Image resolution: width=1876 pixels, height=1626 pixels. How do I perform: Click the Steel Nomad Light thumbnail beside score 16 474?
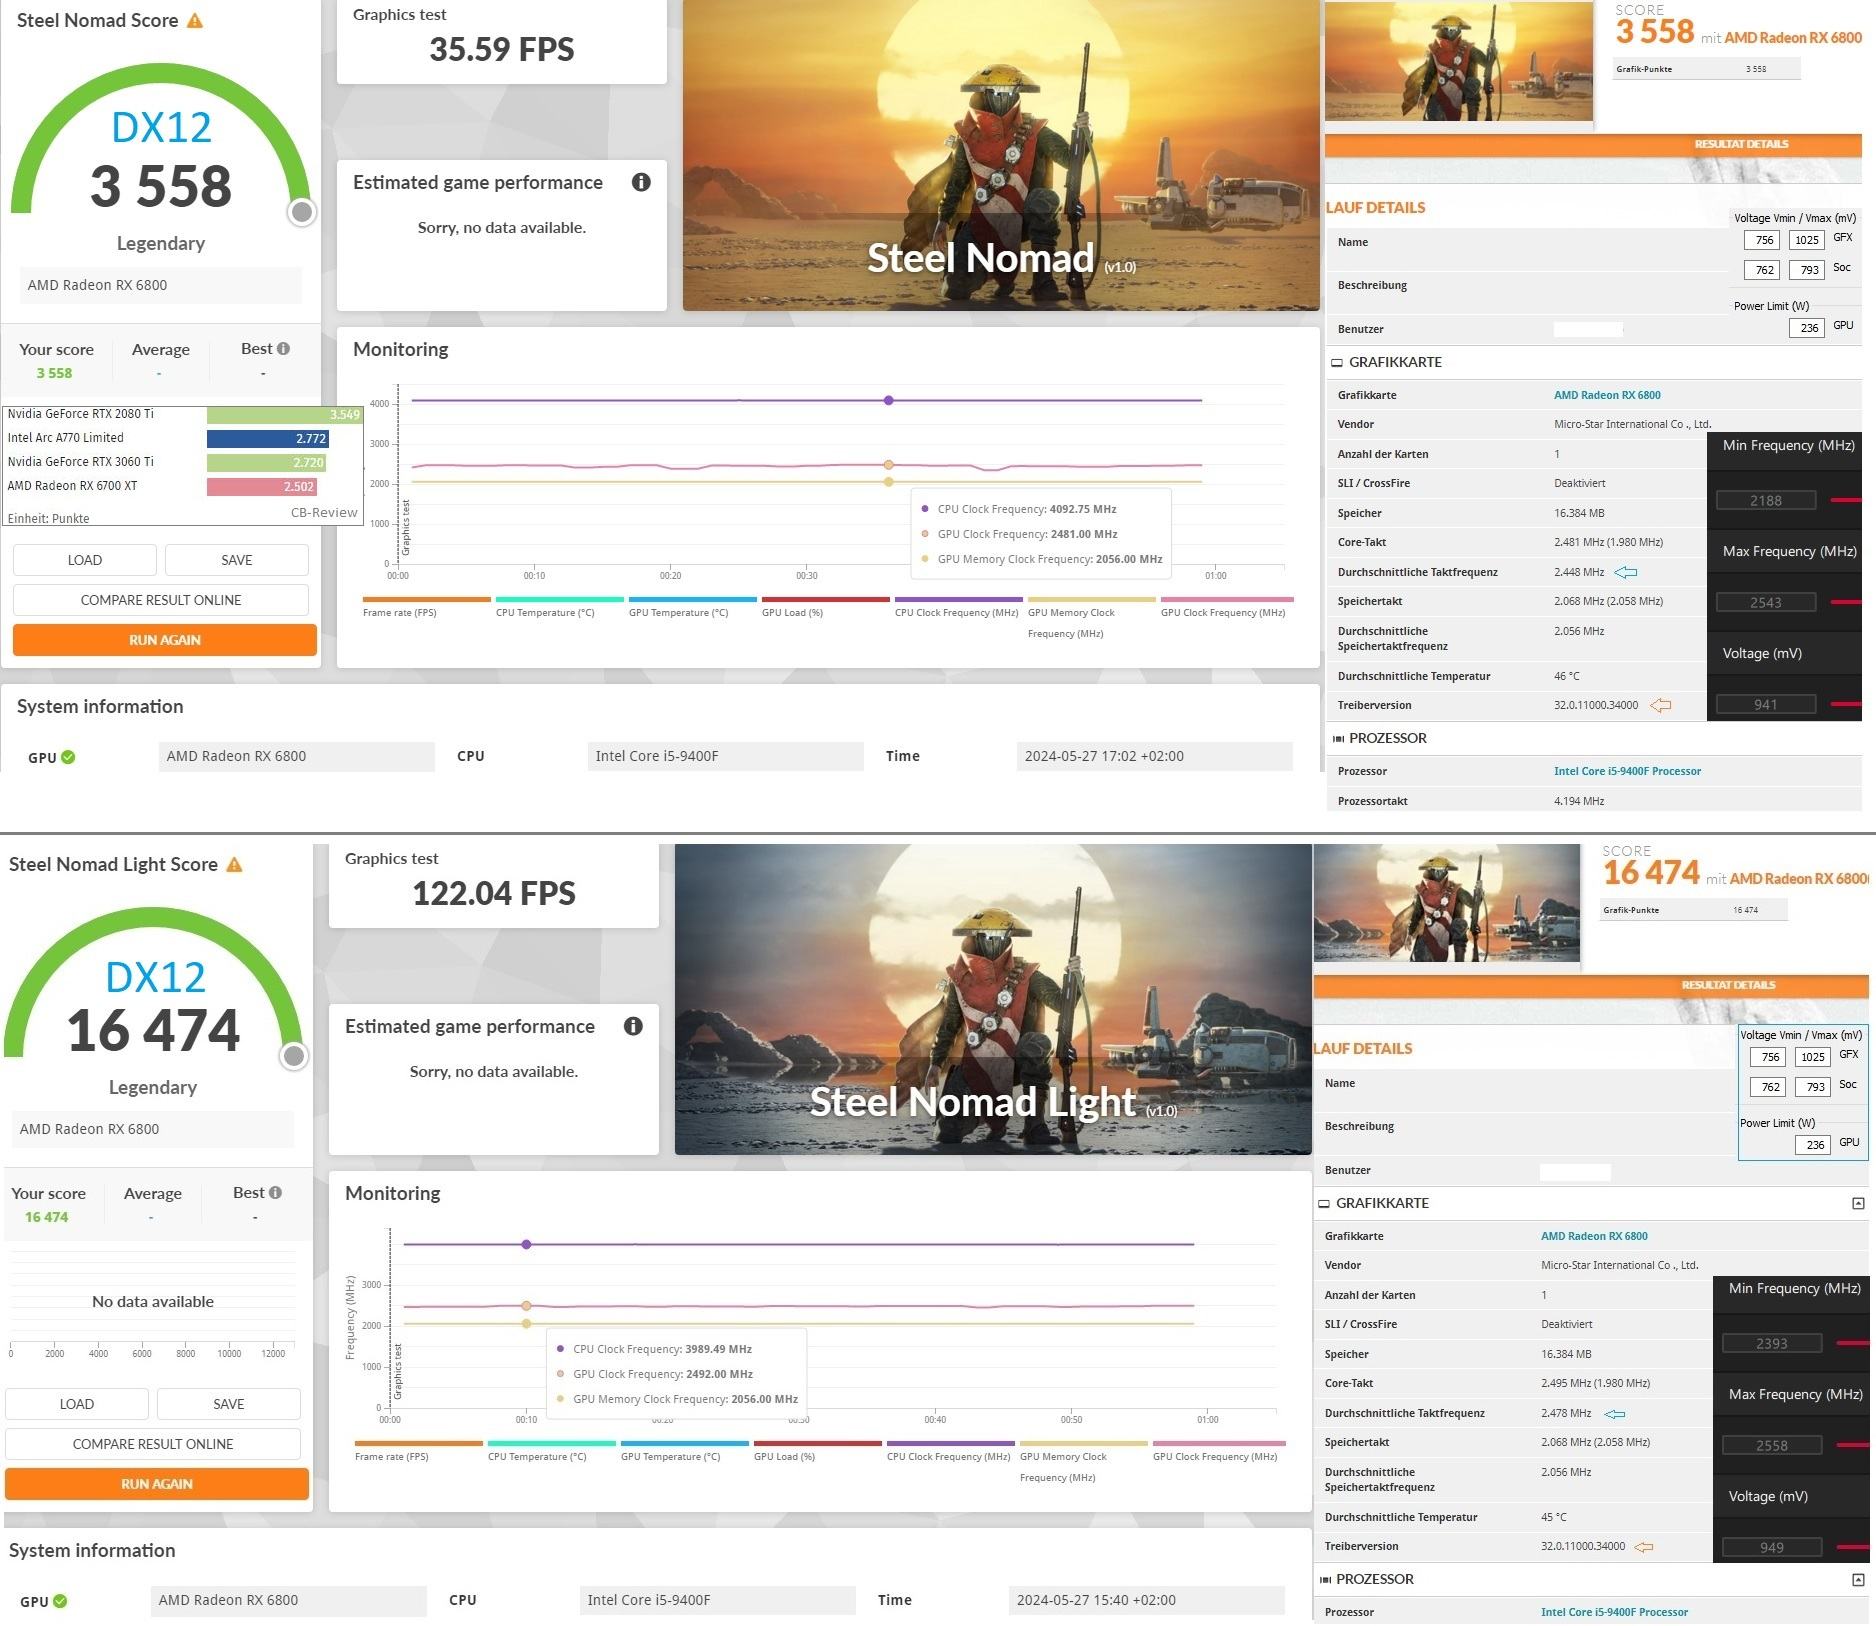pyautogui.click(x=1447, y=903)
